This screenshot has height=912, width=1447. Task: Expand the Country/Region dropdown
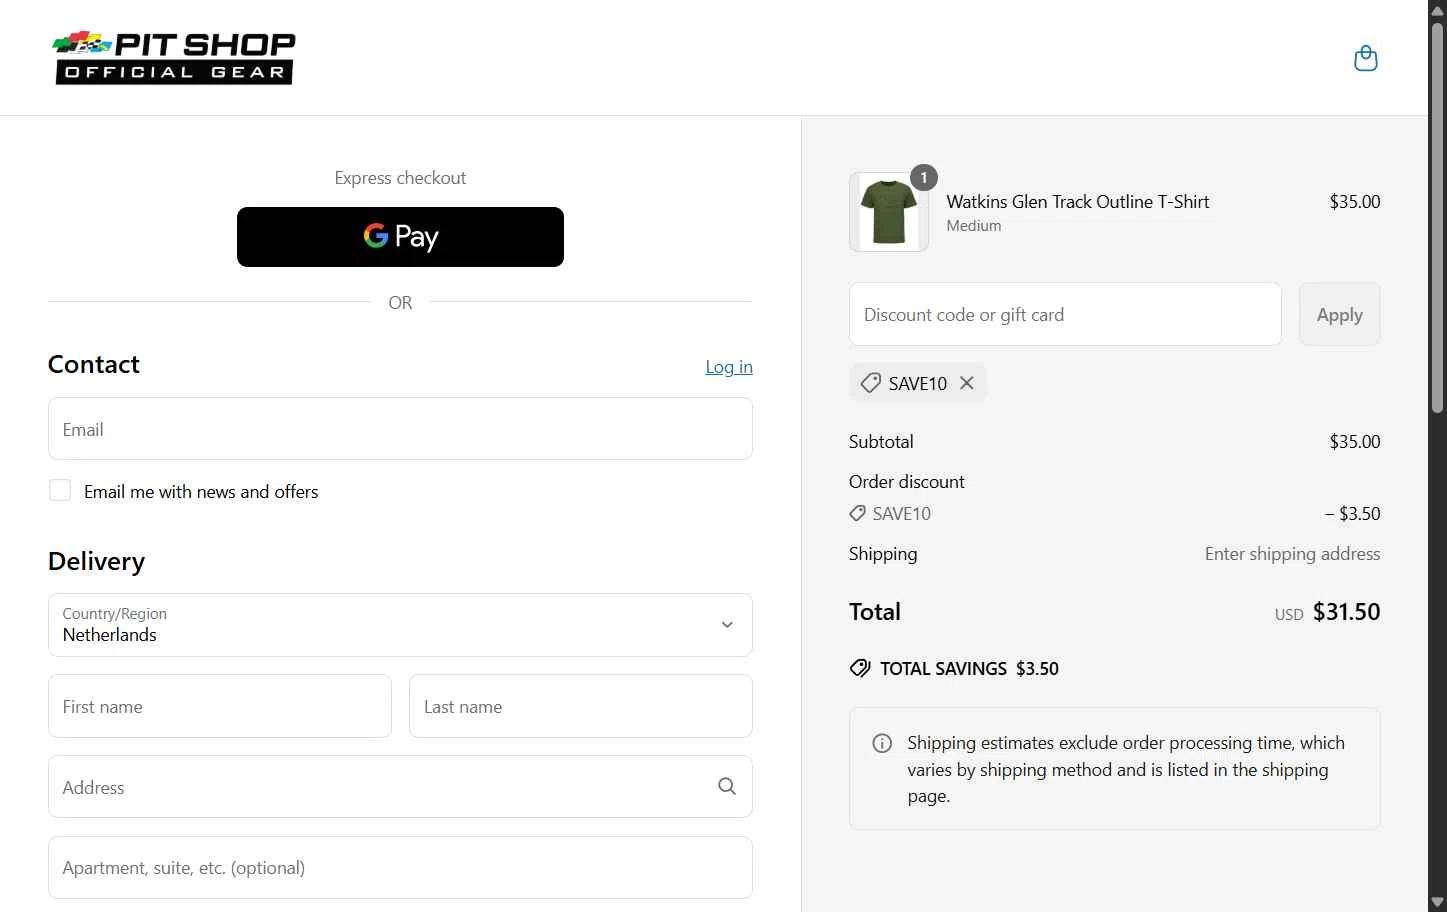tap(400, 625)
